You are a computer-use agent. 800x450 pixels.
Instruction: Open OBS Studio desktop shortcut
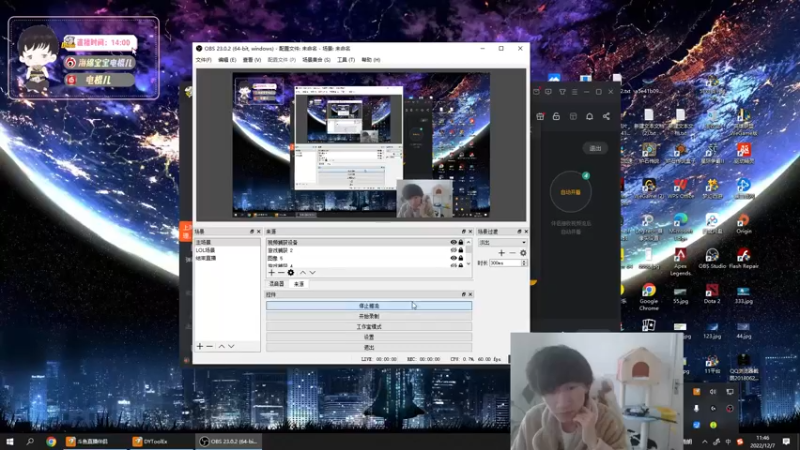coord(712,258)
